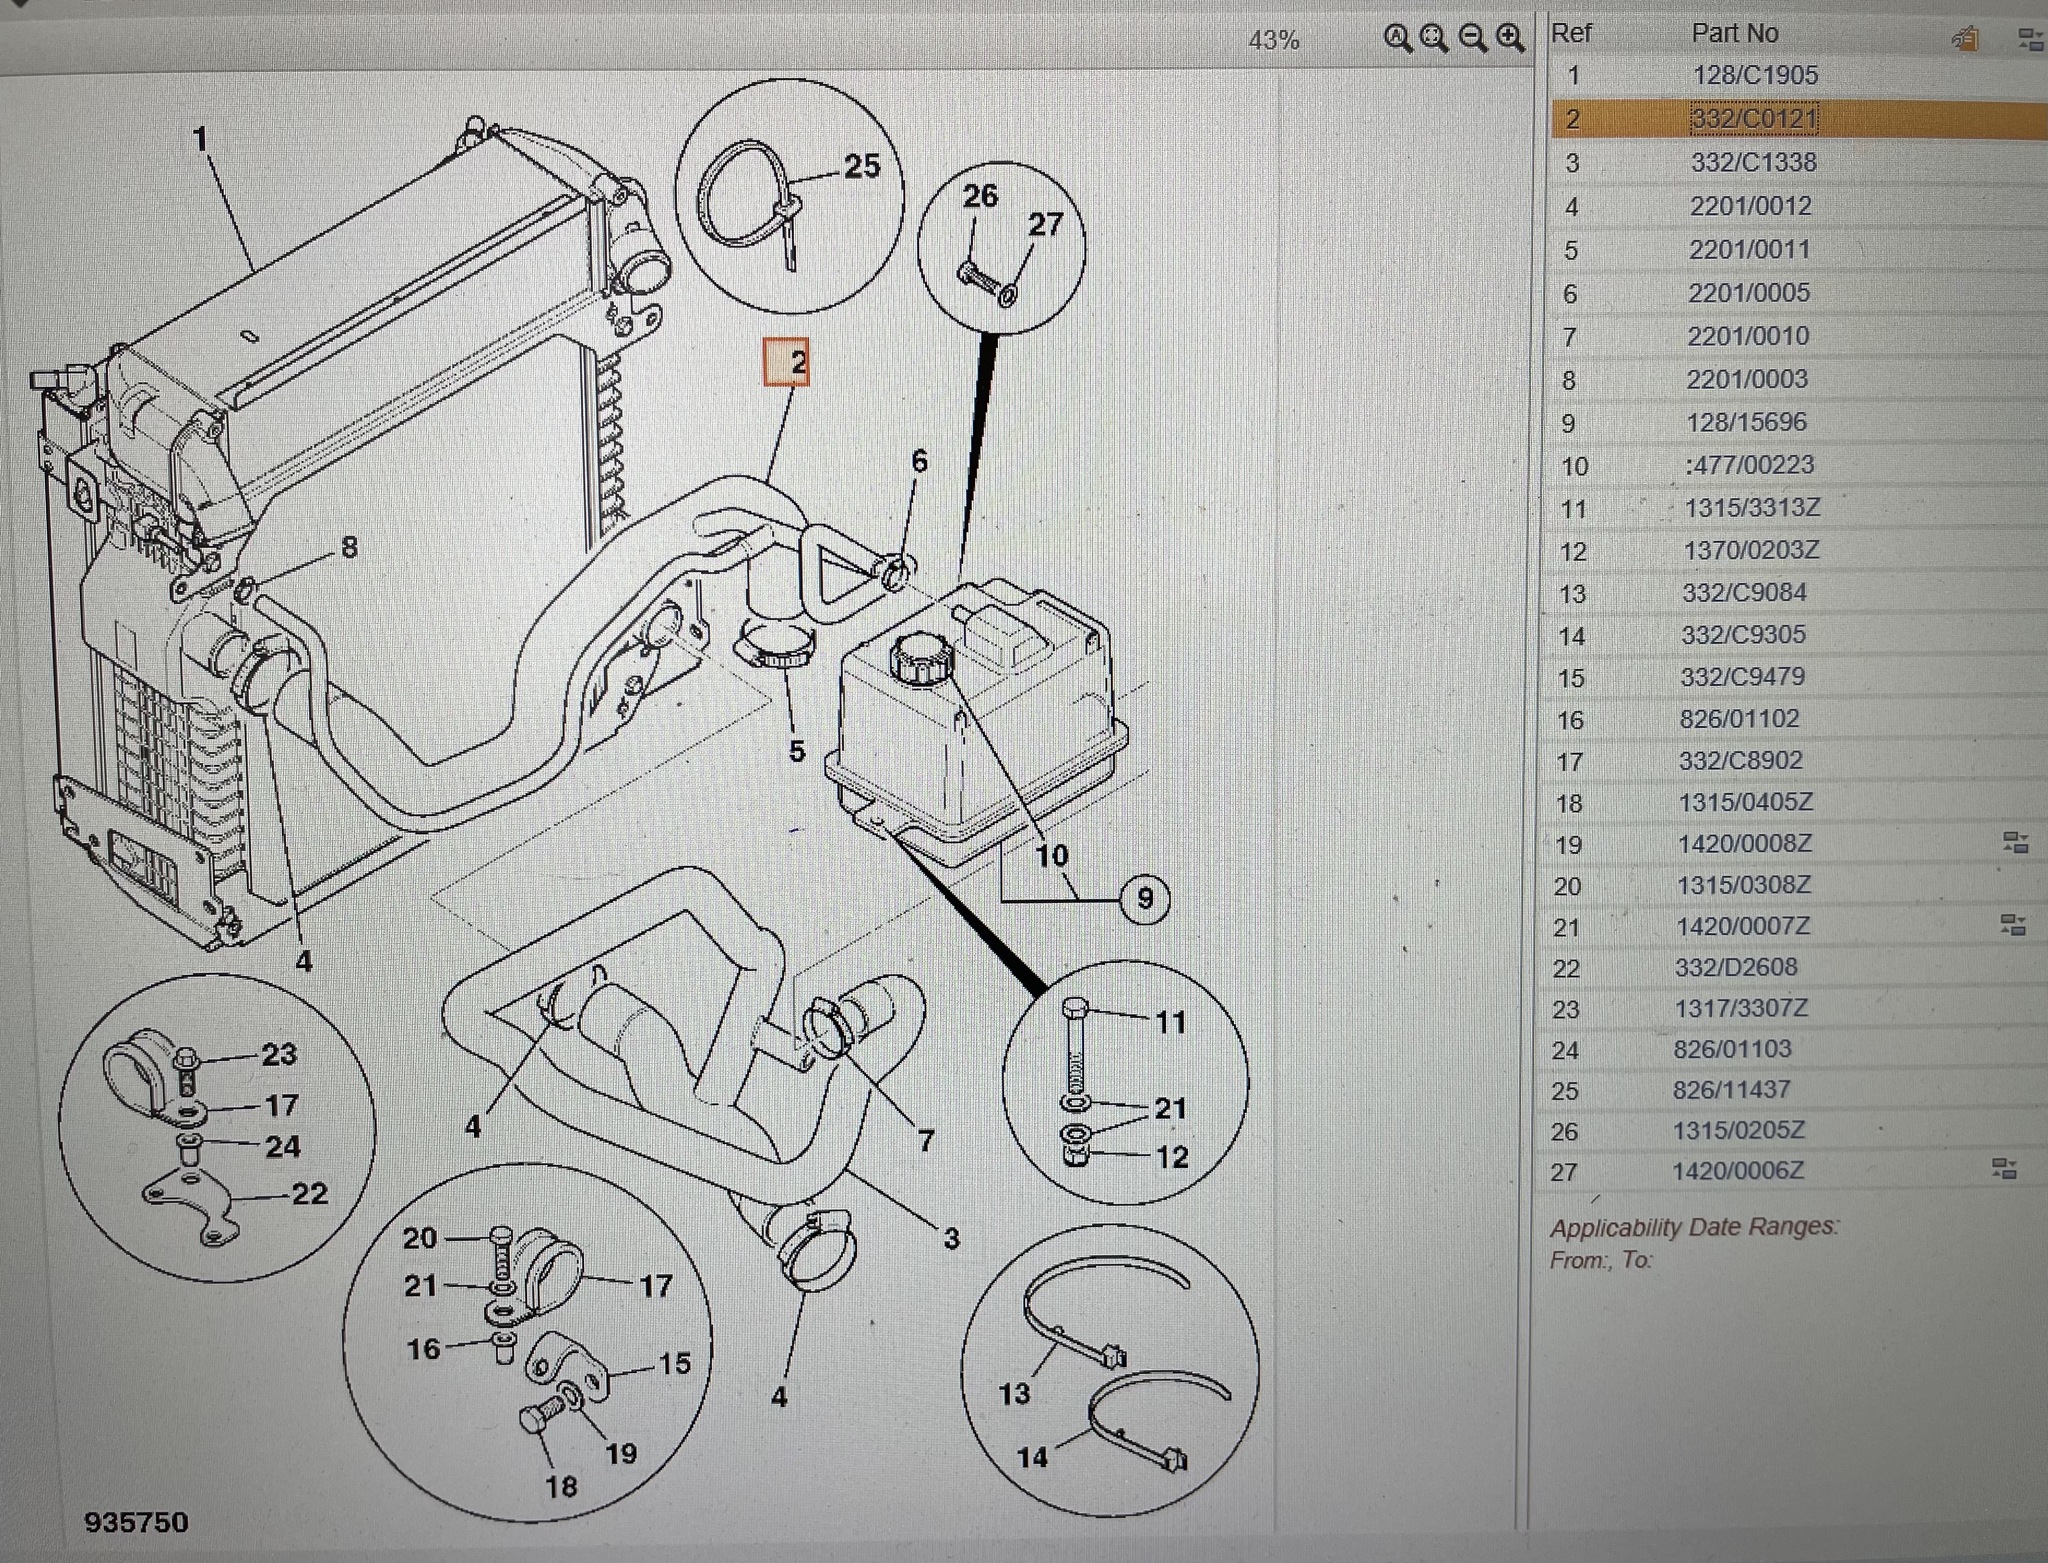Click circled callout 9 under expansion tank
2048x1563 pixels.
(x=1145, y=898)
